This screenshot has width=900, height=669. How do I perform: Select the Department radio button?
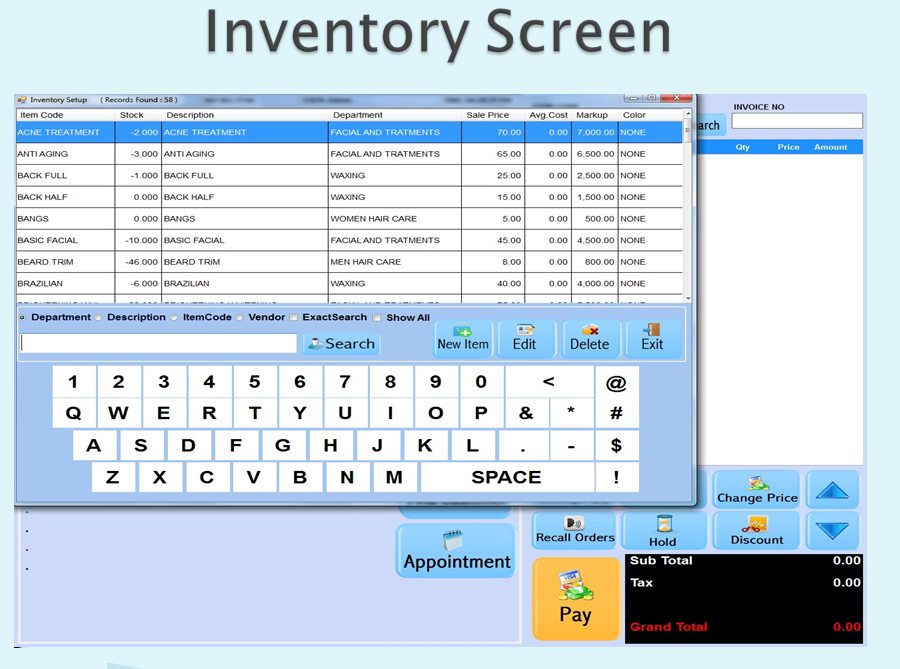[23, 318]
